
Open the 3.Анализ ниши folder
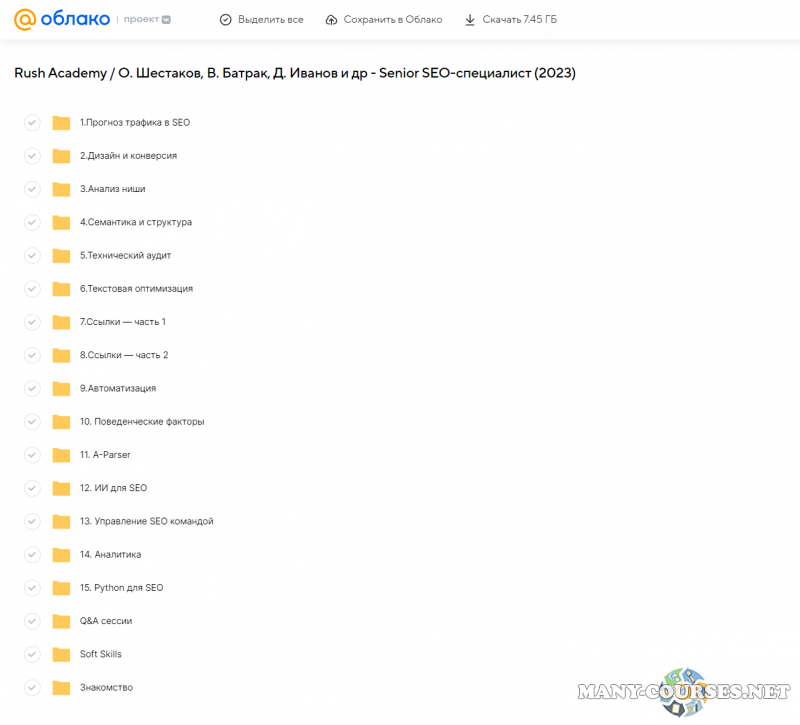click(112, 189)
